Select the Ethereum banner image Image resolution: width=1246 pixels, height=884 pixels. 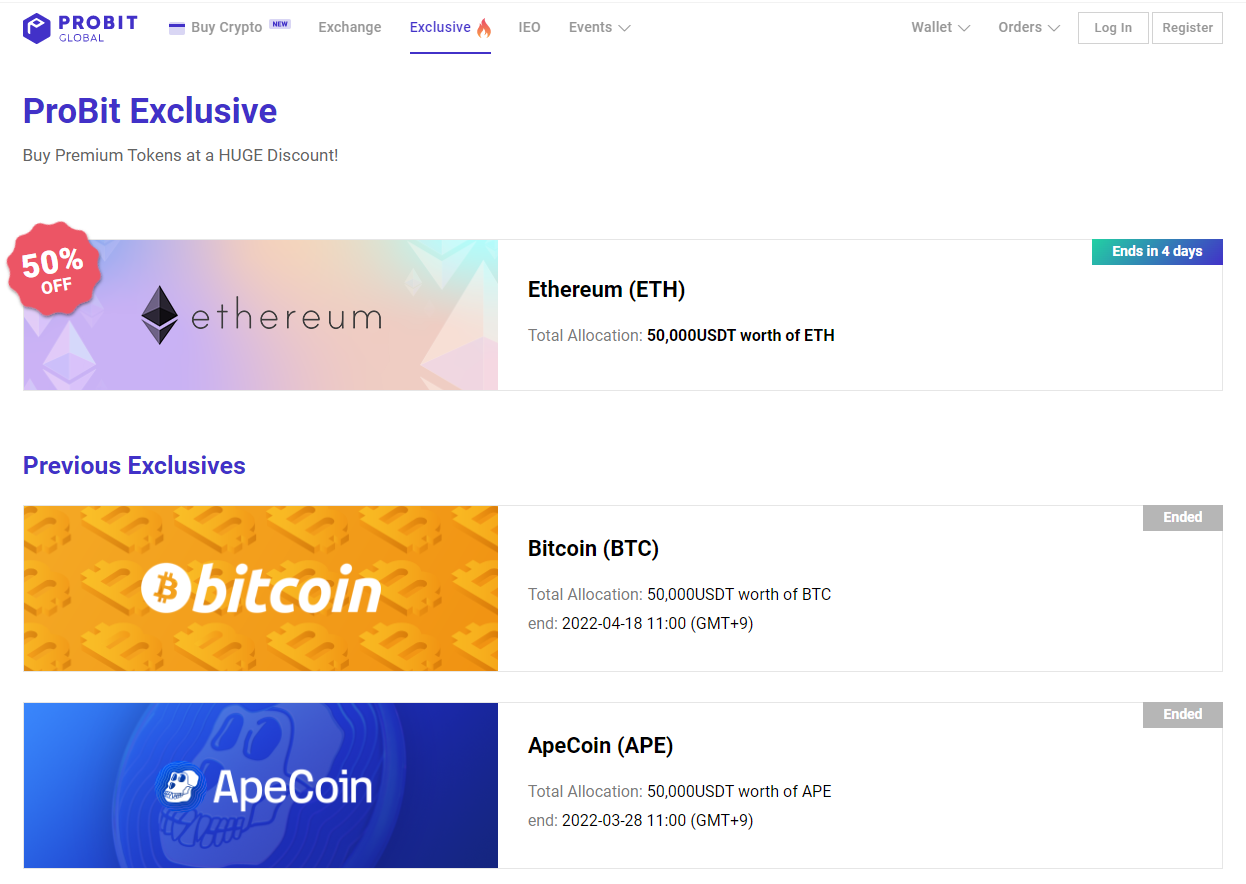click(x=260, y=314)
